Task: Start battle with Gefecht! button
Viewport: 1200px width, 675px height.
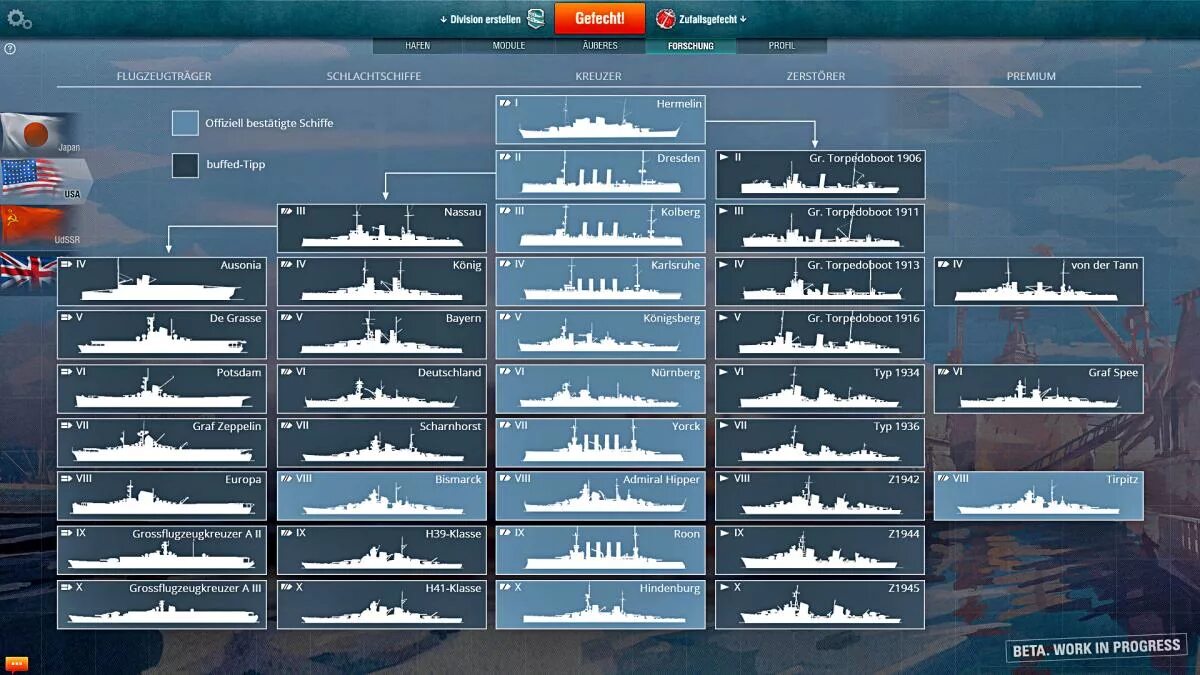Action: tap(600, 18)
